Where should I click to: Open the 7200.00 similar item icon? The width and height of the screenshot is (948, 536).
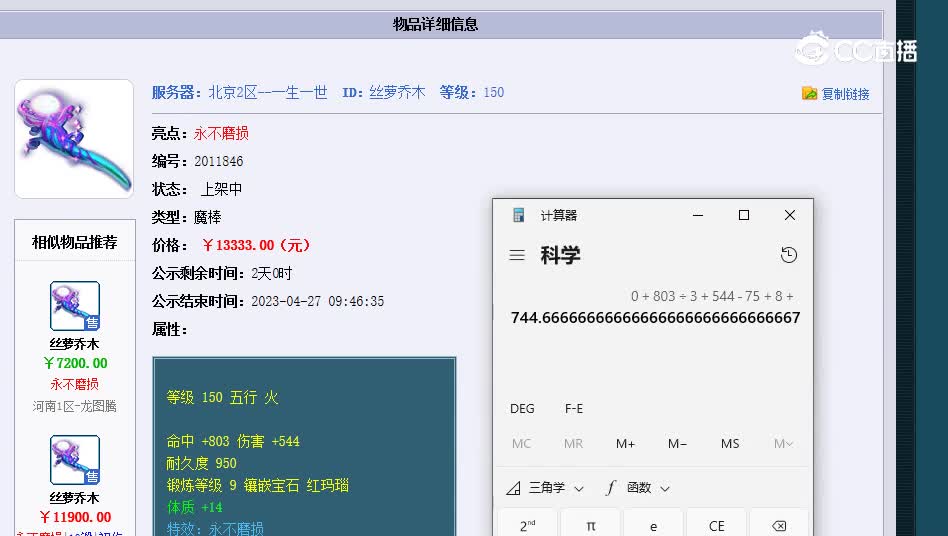click(75, 306)
